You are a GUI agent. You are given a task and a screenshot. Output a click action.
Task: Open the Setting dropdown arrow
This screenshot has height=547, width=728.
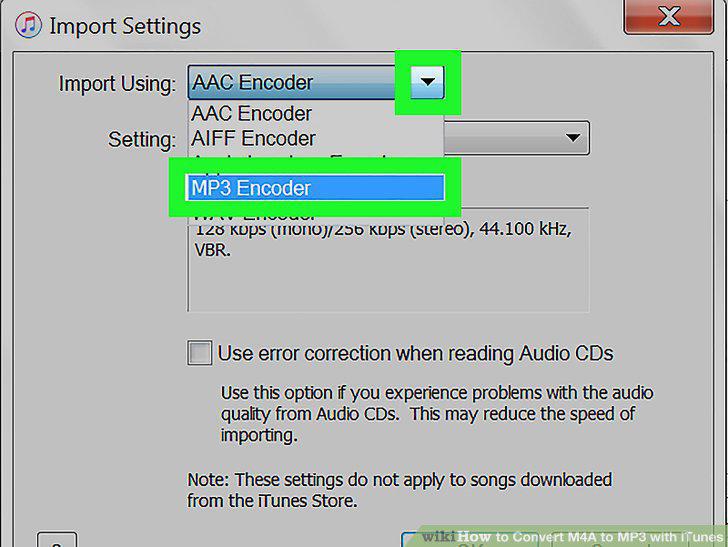click(573, 137)
